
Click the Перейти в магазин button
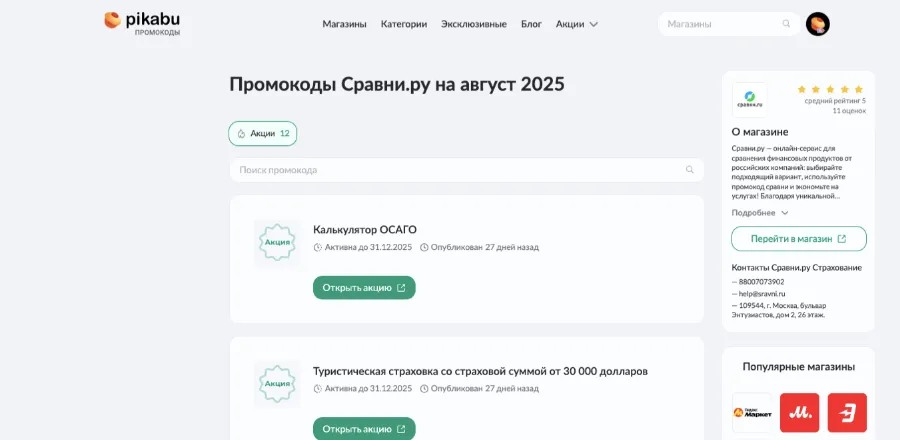pyautogui.click(x=799, y=239)
